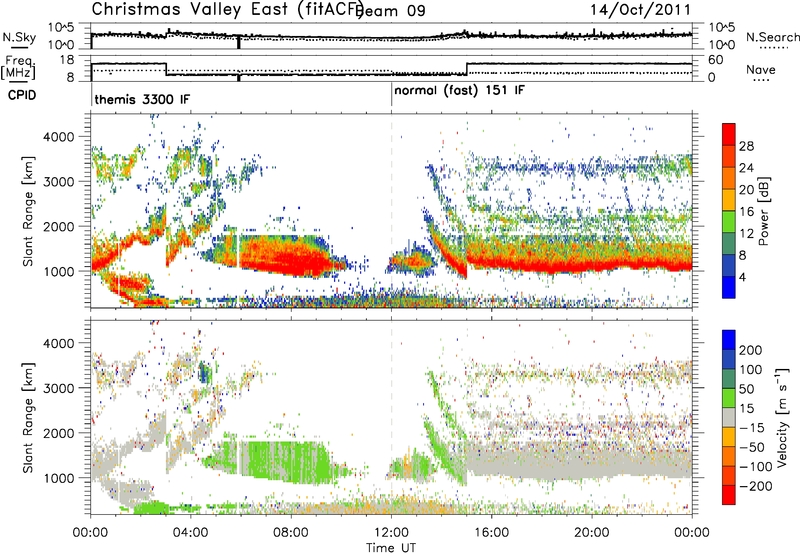
Task: Click the '08:00' time tick label
Action: (x=291, y=533)
